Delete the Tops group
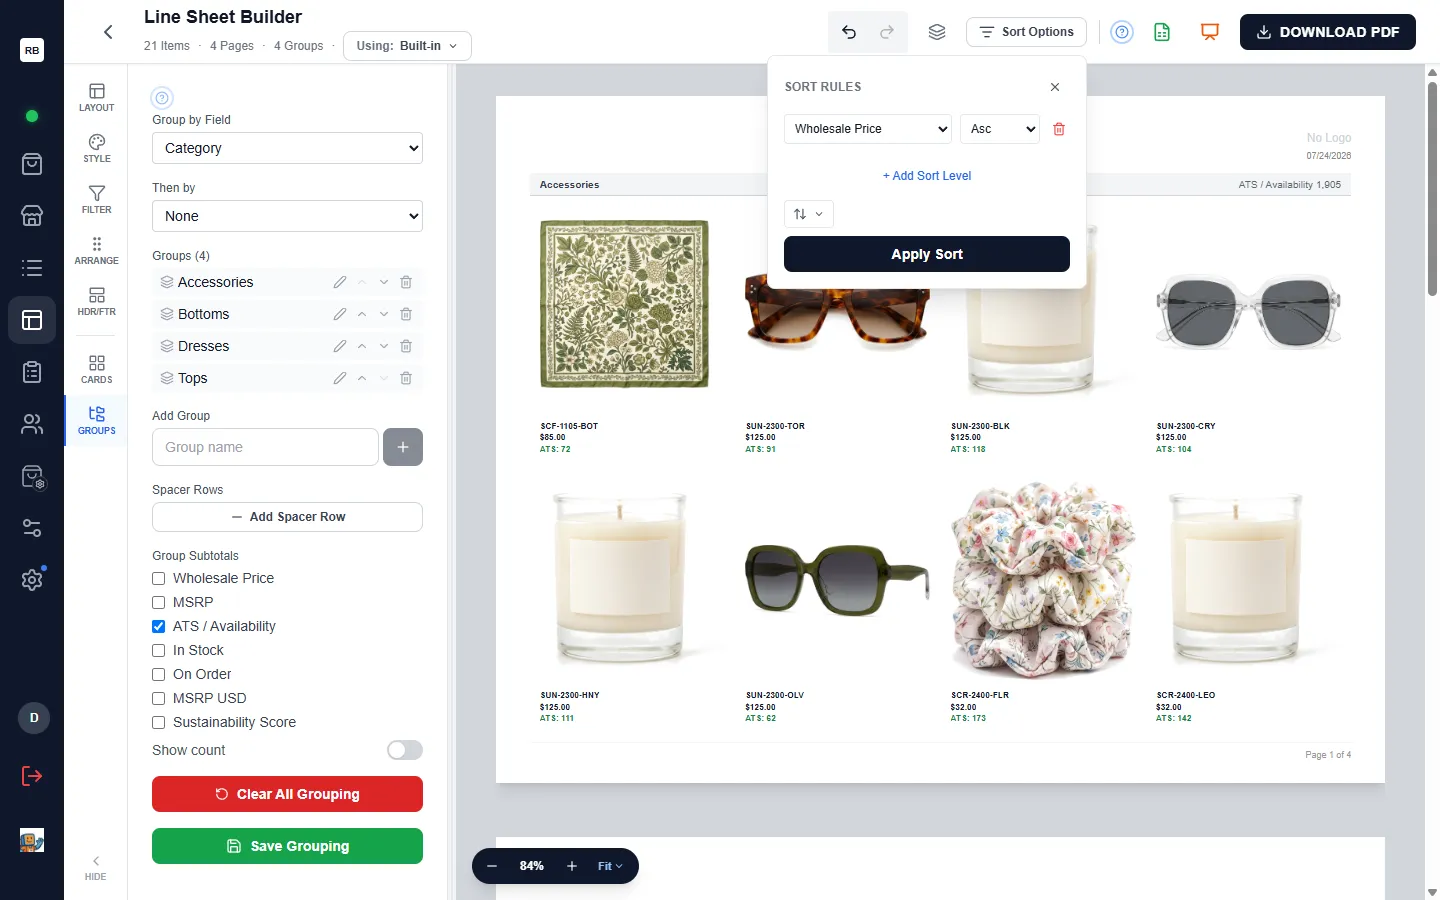 click(406, 378)
